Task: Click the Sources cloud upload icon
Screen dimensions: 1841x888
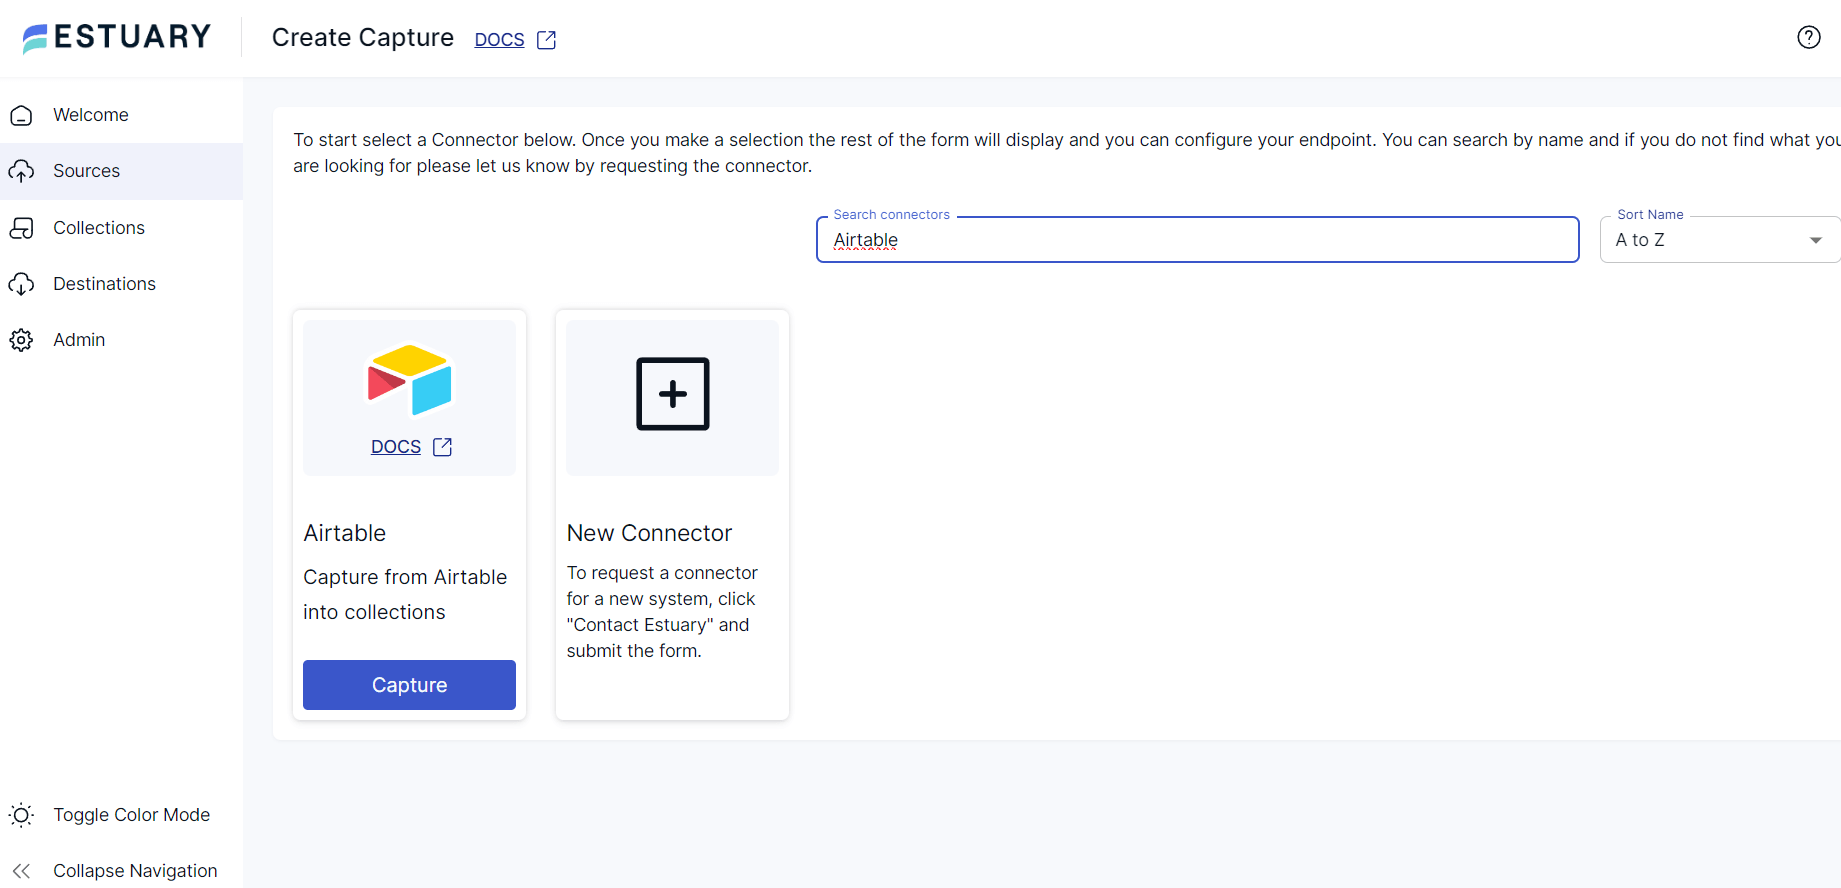Action: click(21, 171)
